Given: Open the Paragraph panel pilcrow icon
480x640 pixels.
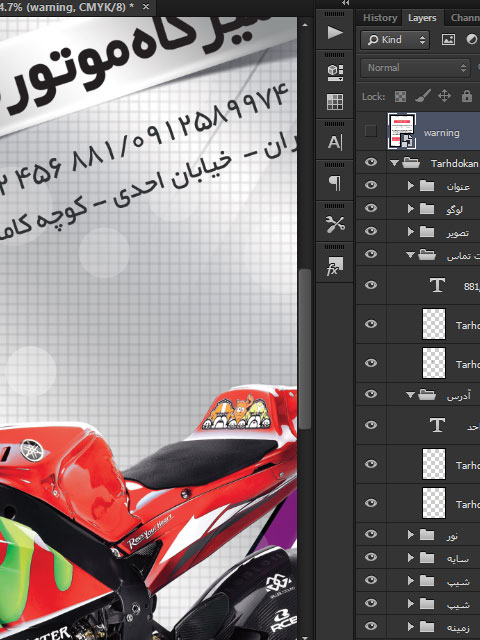Looking at the screenshot, I should pos(335,183).
